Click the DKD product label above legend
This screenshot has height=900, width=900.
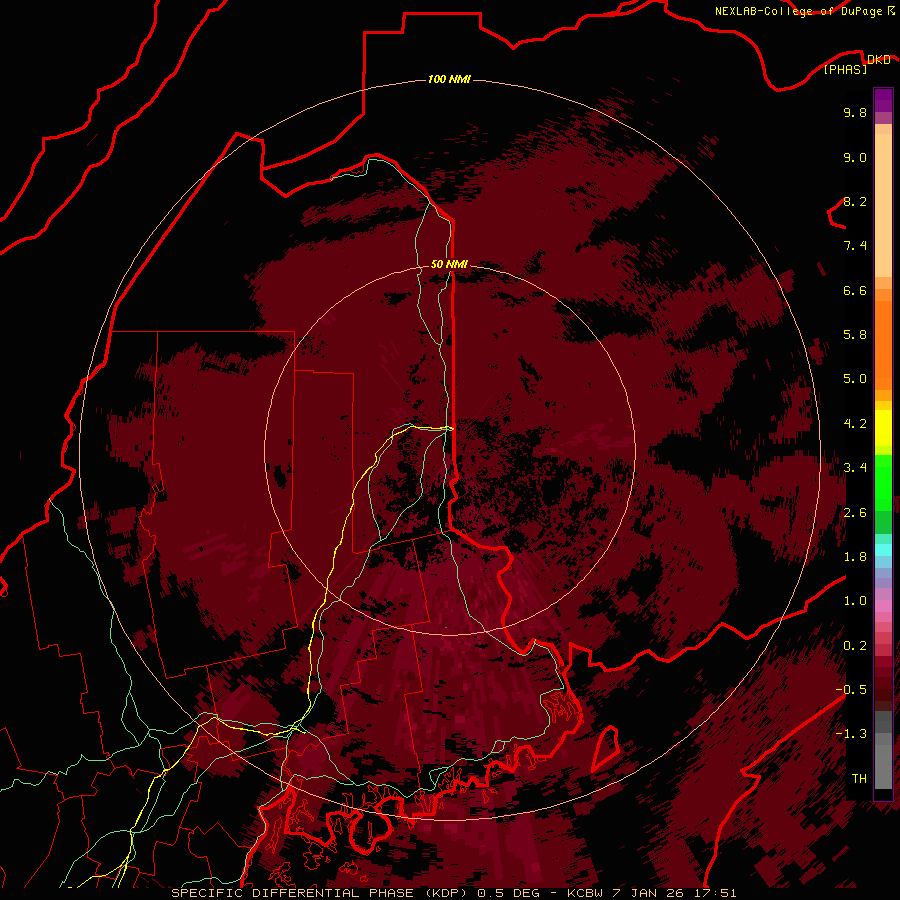click(878, 59)
